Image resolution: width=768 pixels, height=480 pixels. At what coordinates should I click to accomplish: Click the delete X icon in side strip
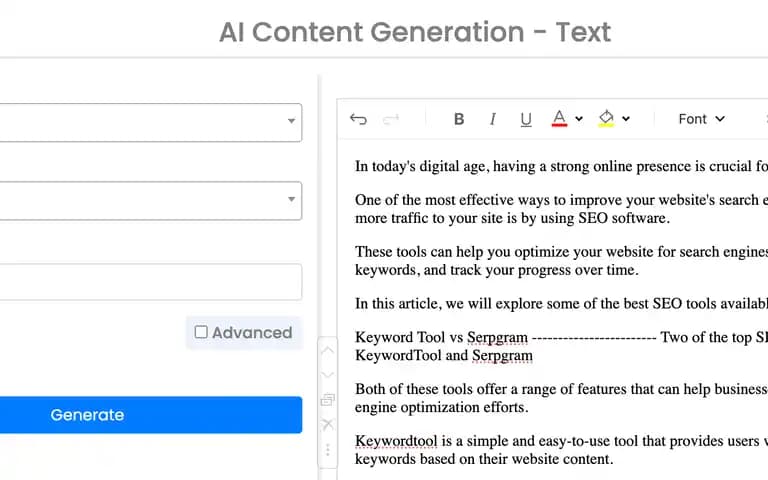click(328, 424)
